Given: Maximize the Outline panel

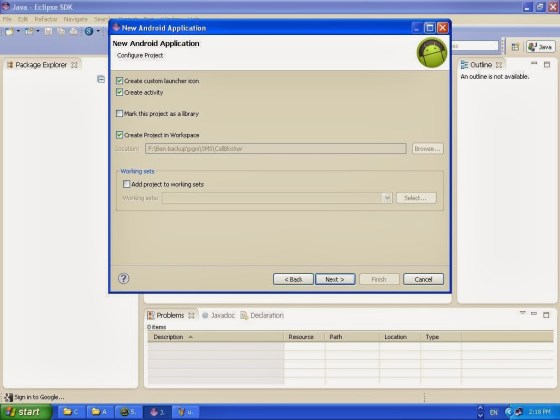Looking at the screenshot, I should coord(547,65).
